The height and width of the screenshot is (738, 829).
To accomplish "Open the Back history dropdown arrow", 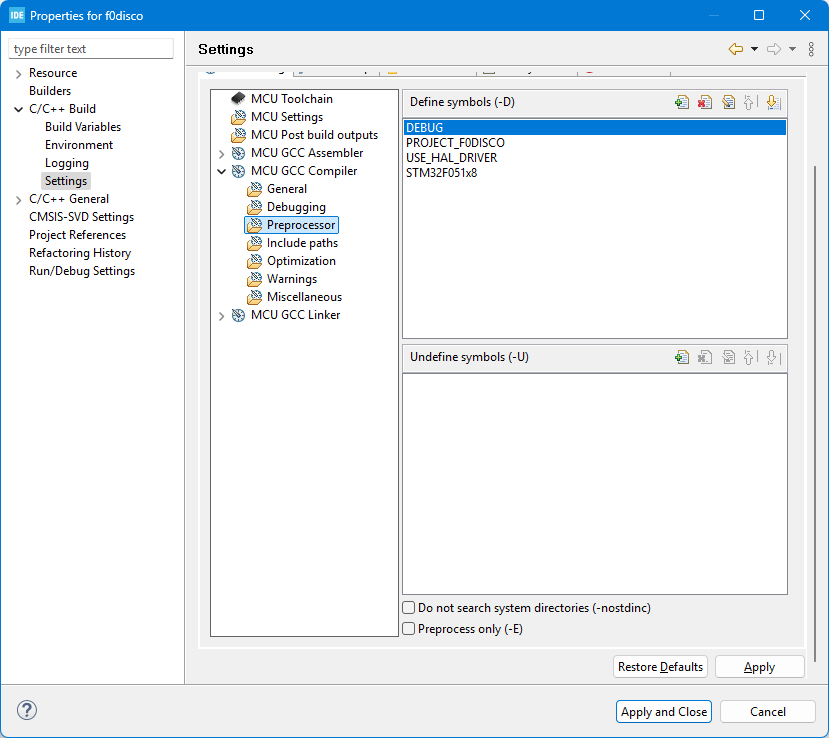I will (754, 49).
